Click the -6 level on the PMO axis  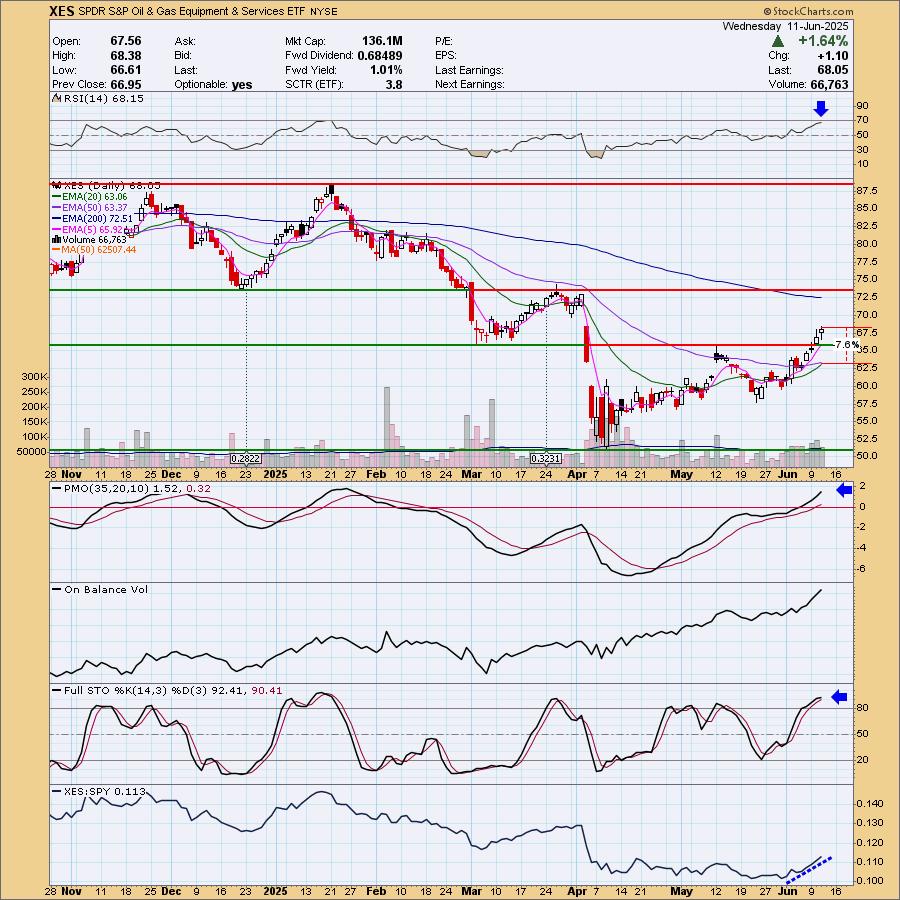(861, 568)
